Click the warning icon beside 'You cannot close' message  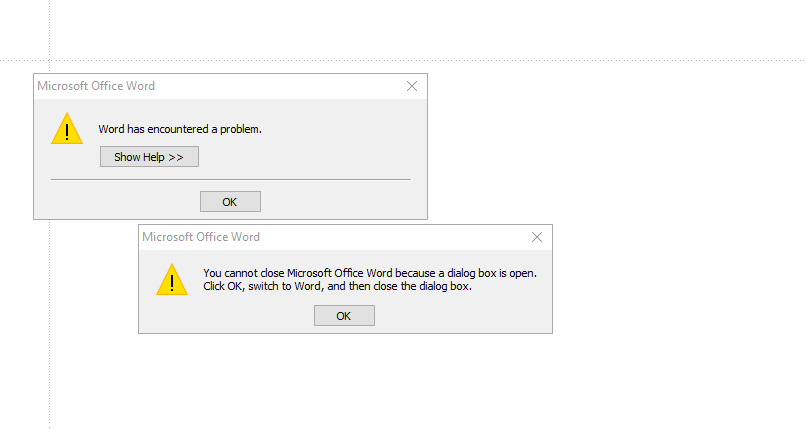(172, 279)
